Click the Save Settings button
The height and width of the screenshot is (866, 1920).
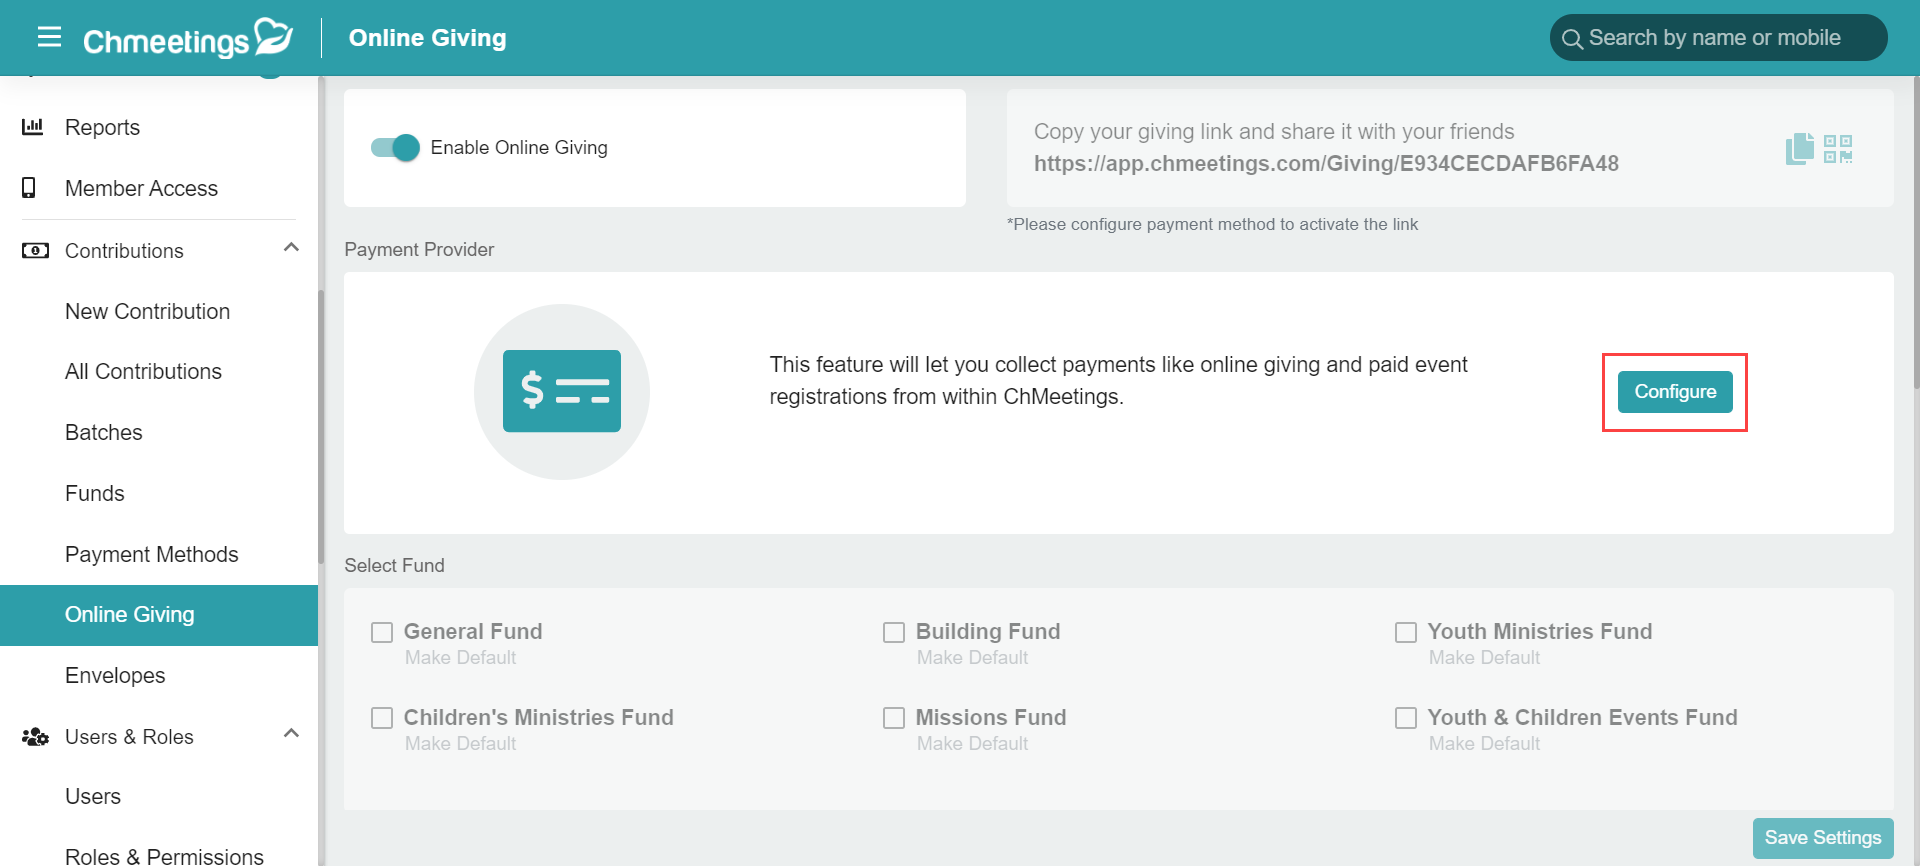(x=1823, y=838)
